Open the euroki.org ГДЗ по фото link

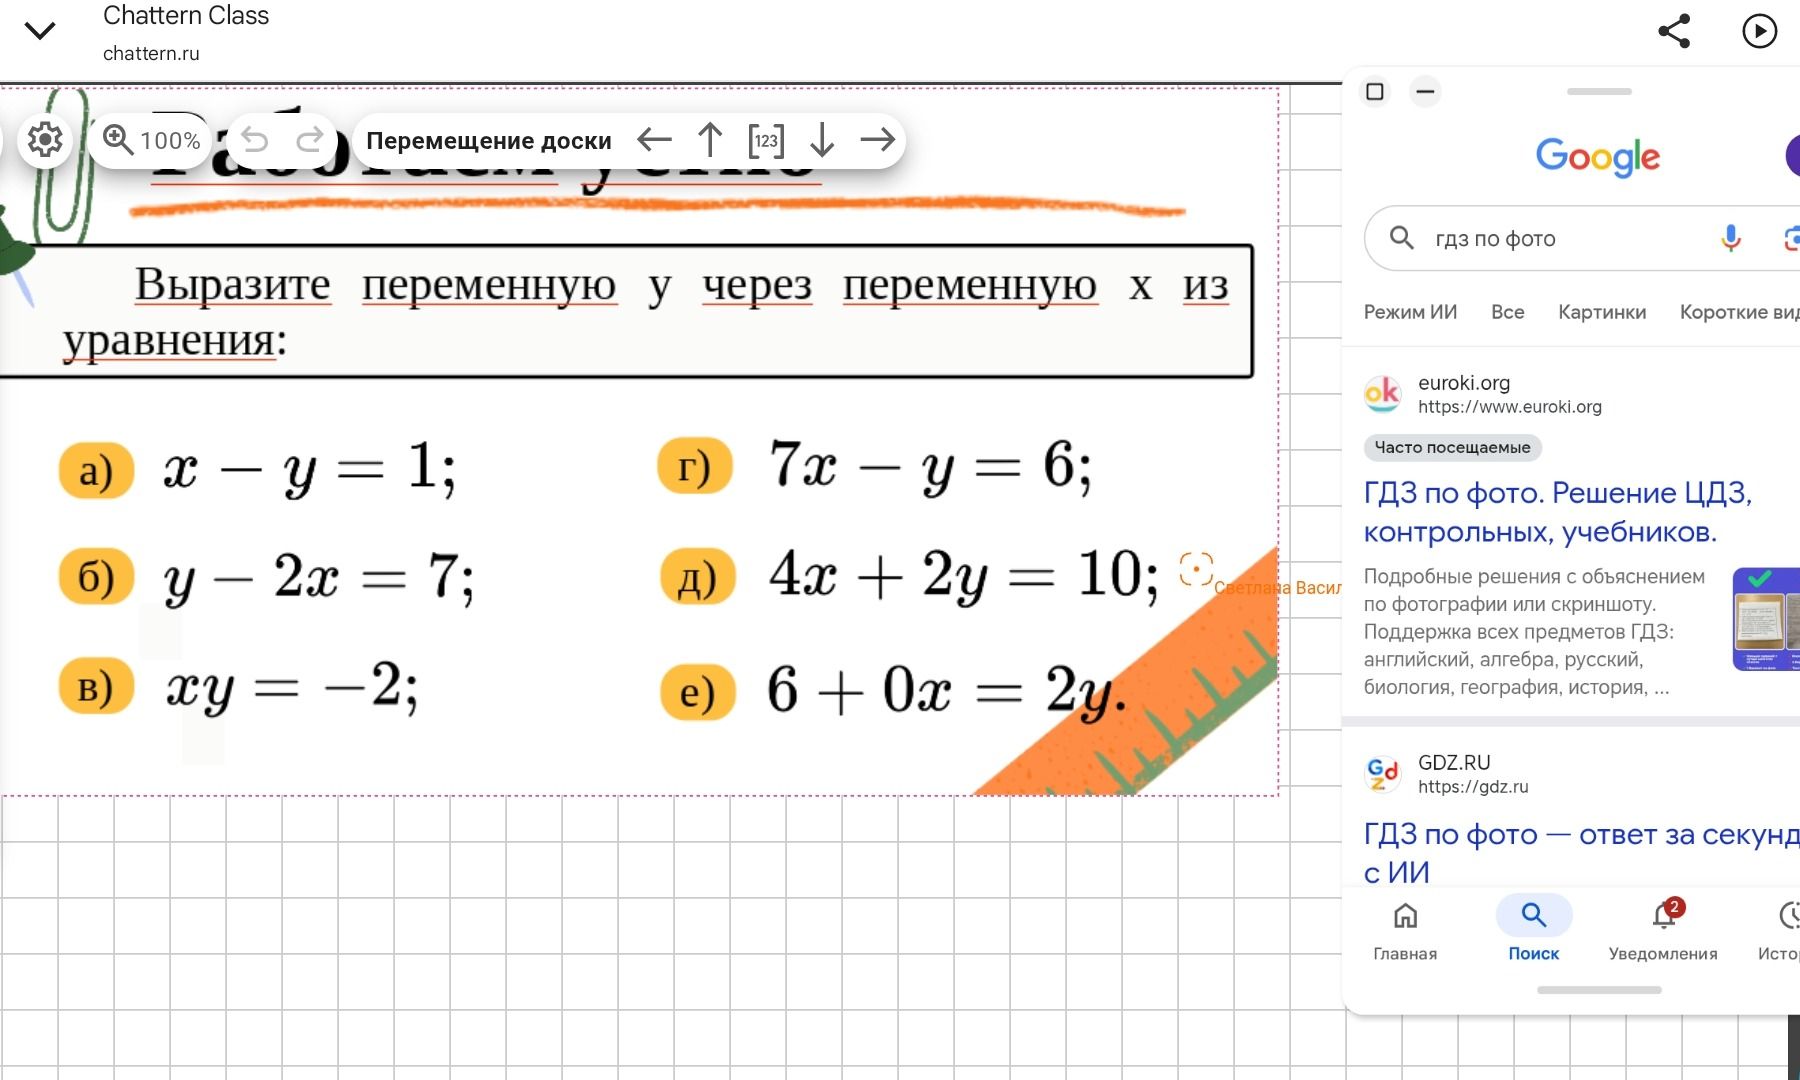(1558, 512)
